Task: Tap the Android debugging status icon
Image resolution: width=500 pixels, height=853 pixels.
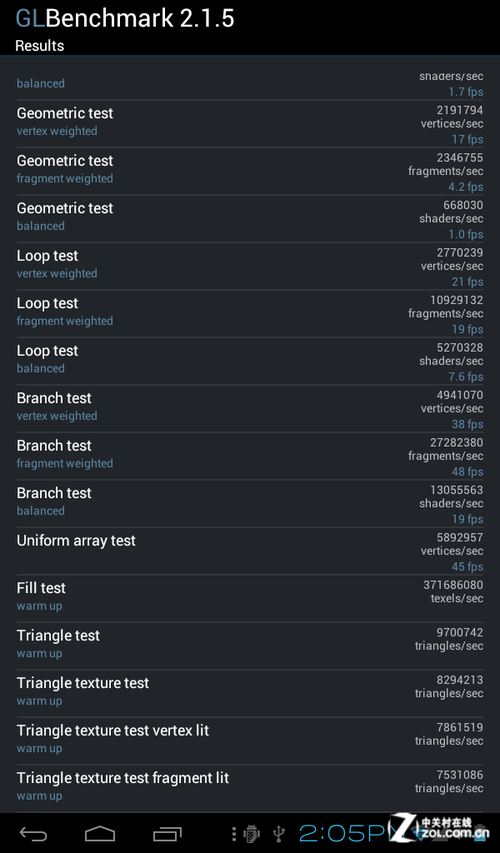Action: (251, 833)
